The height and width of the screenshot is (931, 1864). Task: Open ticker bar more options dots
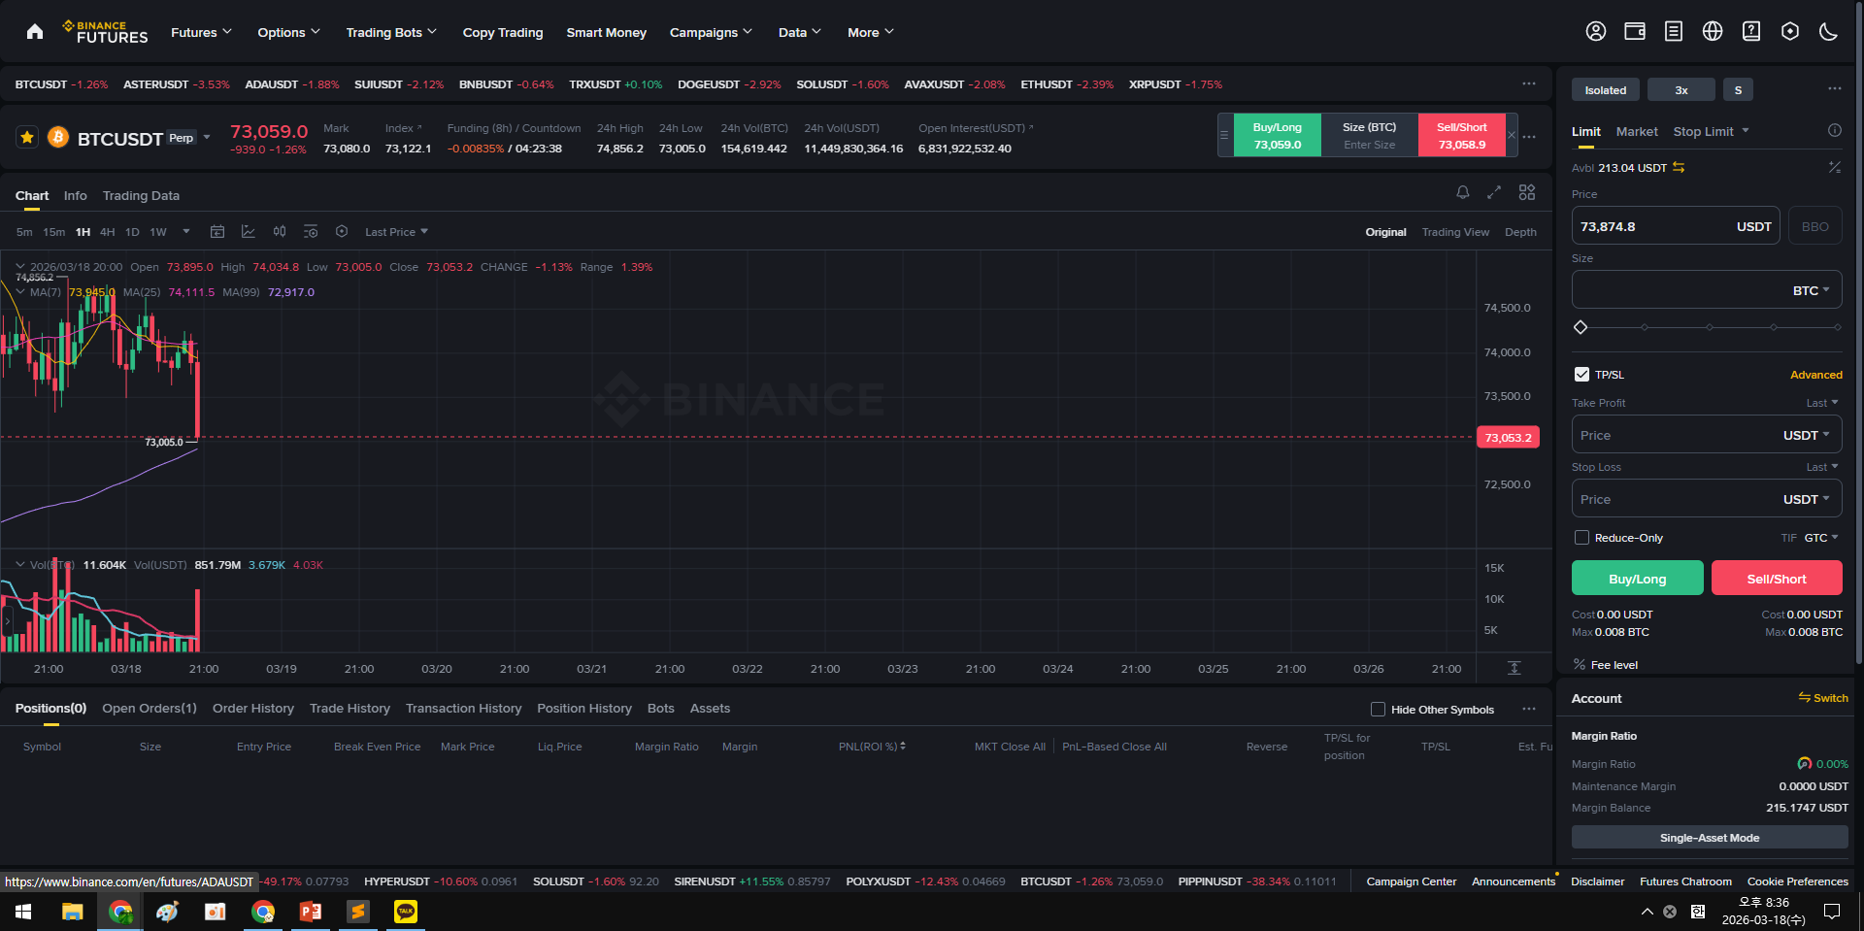(x=1529, y=84)
